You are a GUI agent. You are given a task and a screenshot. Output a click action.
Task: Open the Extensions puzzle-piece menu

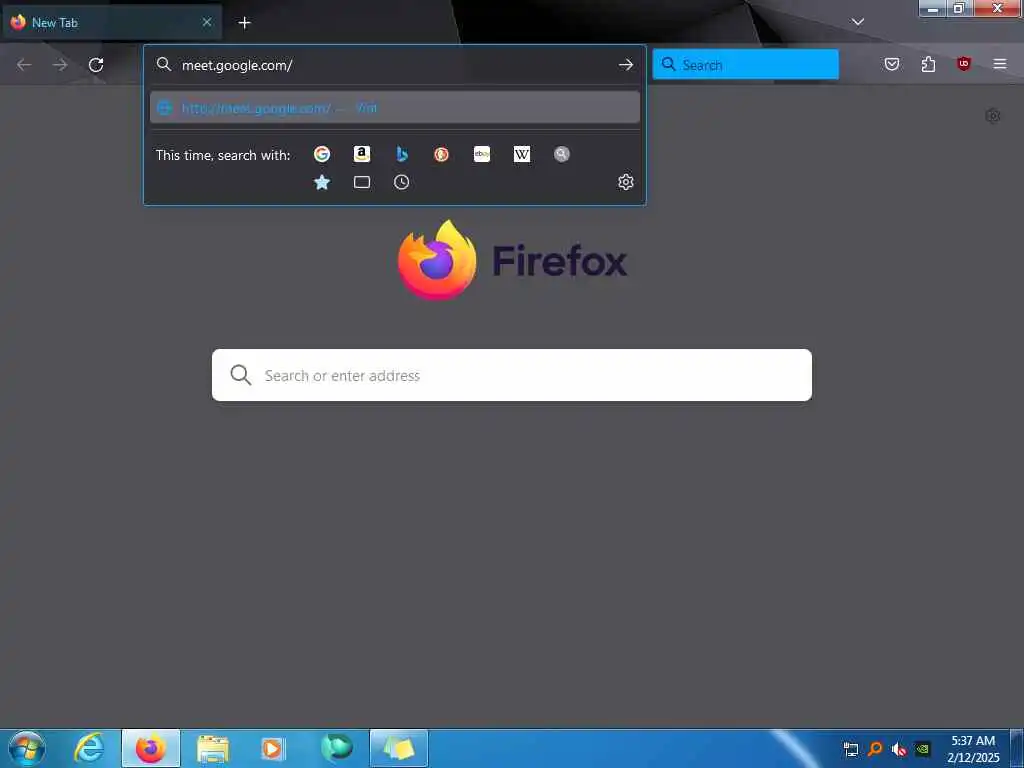click(928, 64)
